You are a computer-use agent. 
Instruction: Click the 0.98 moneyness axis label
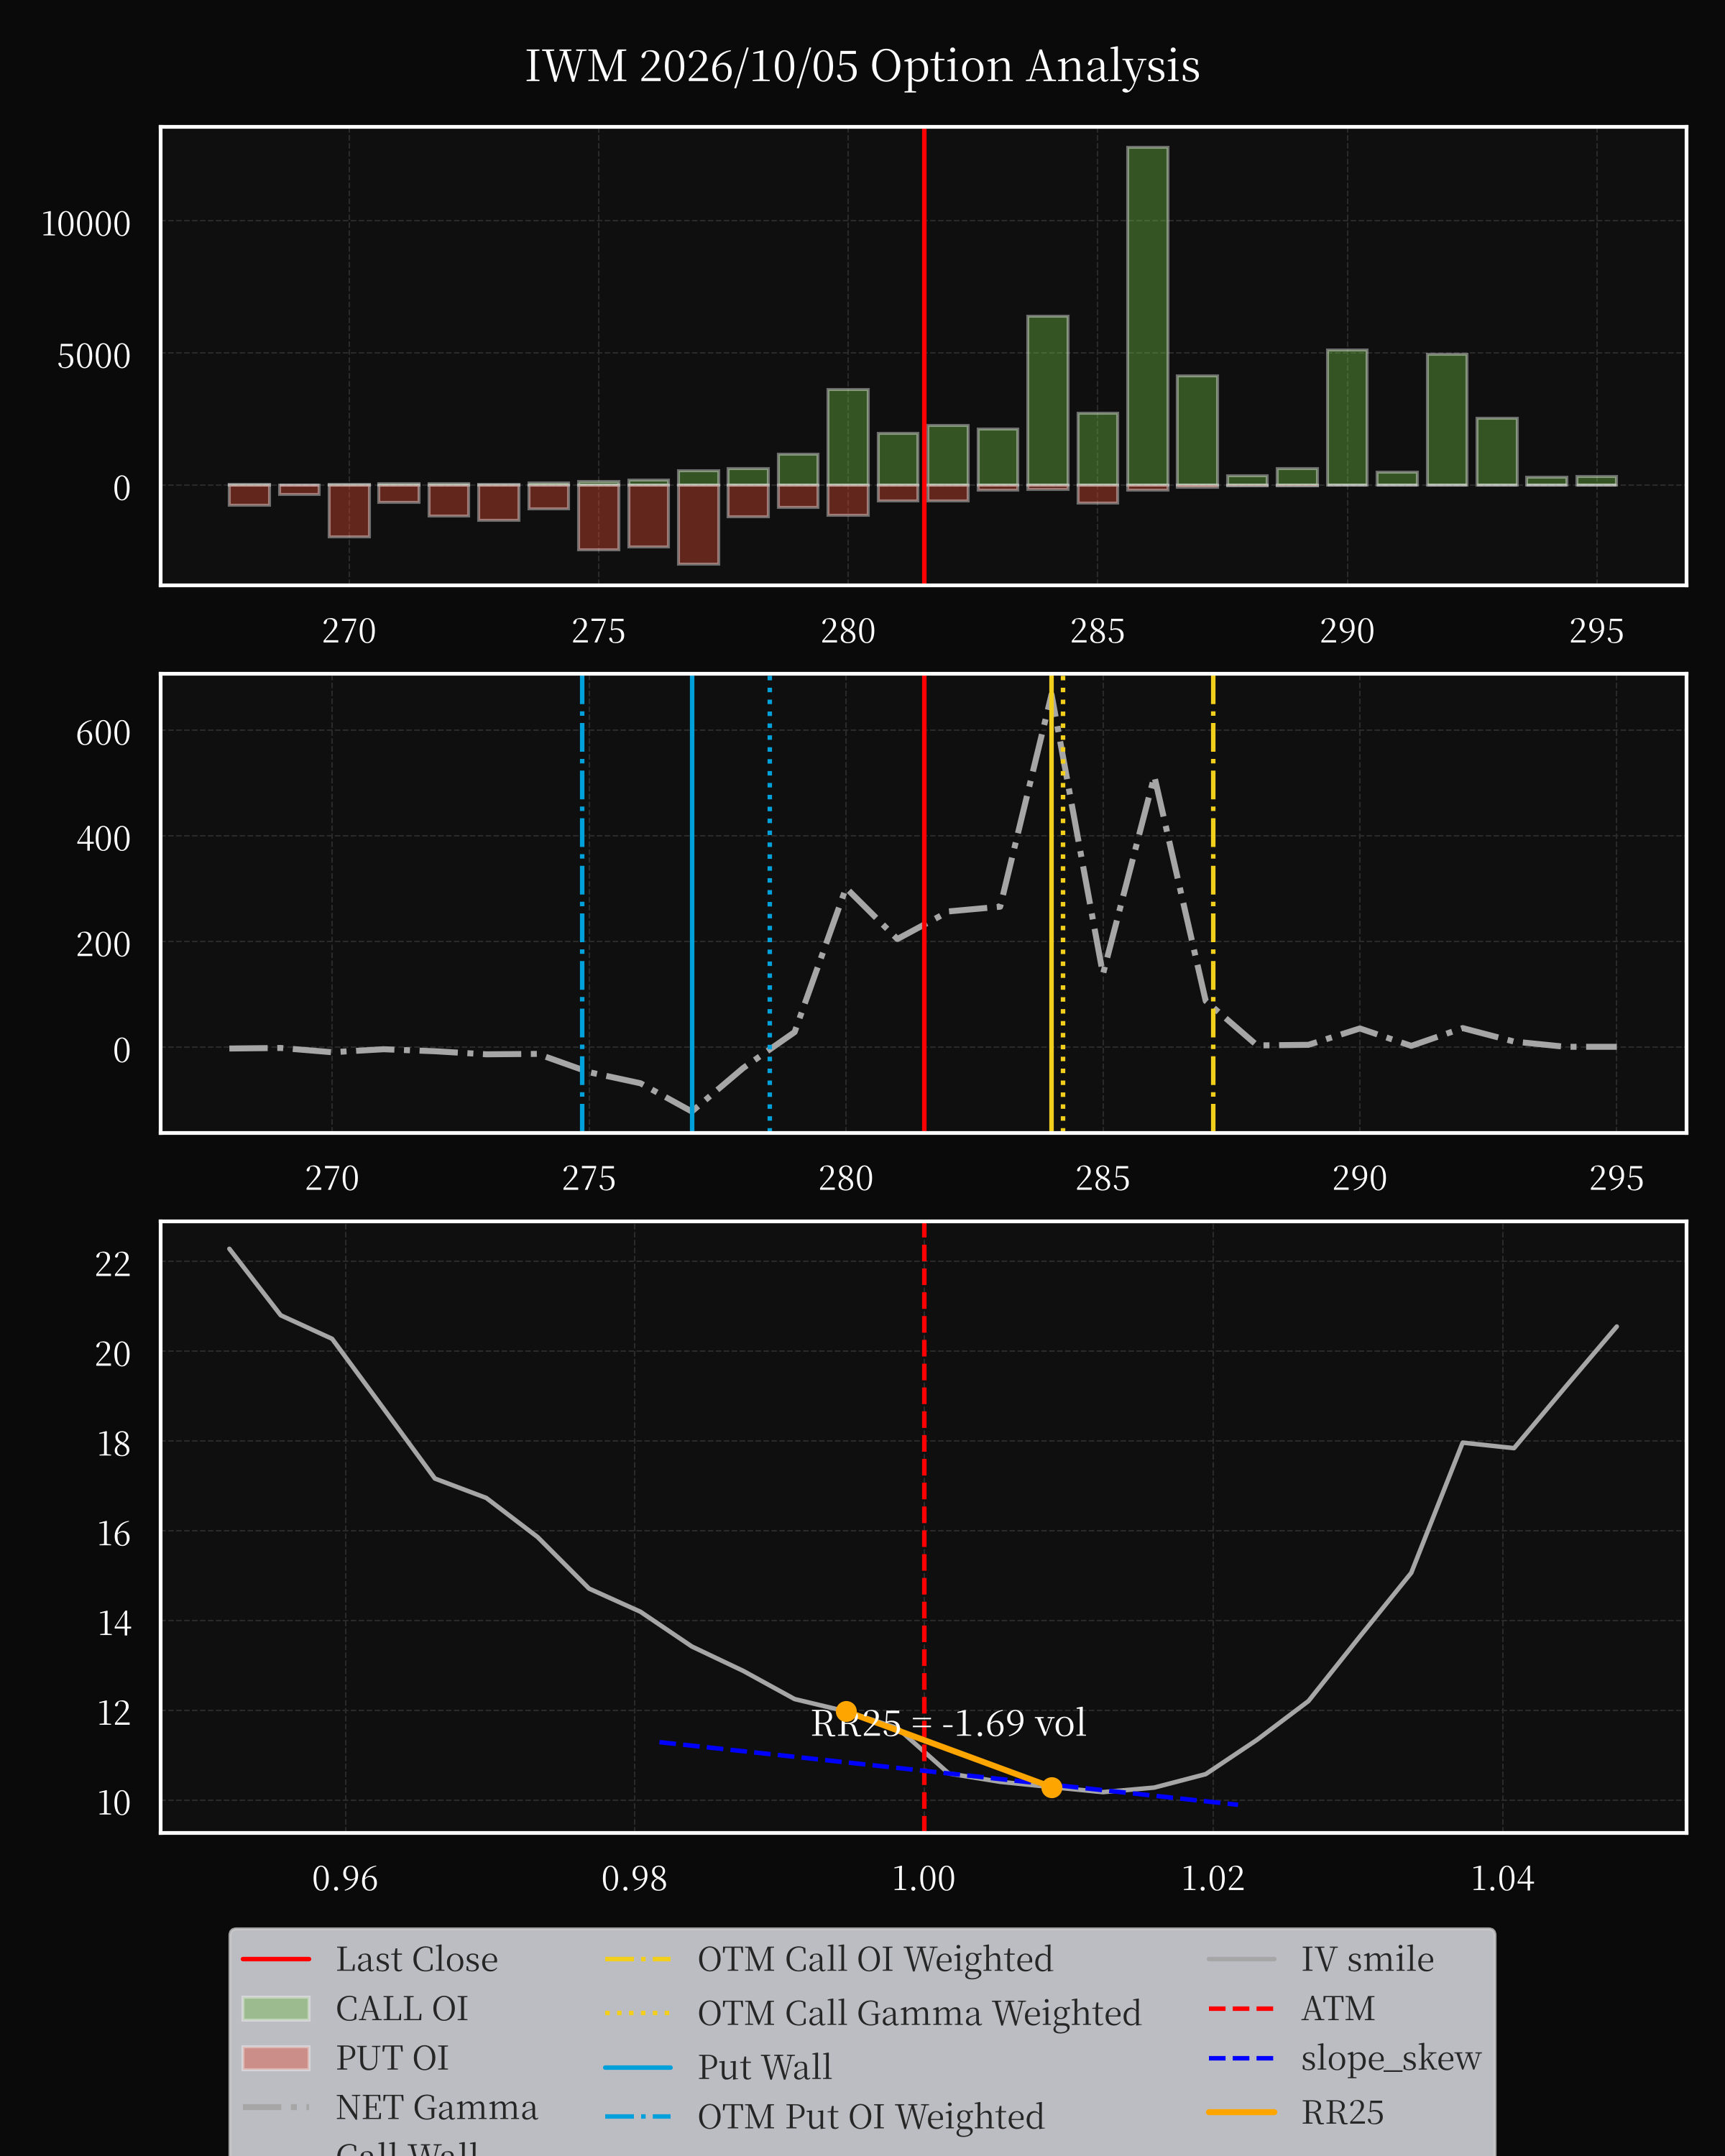pos(634,1879)
